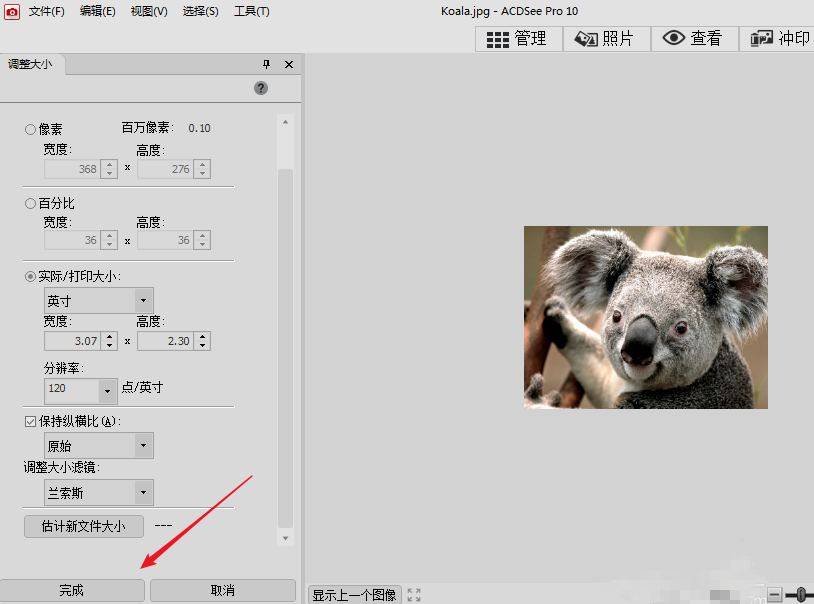Click the panel vertical scrollbar thumb
Screen dimensions: 814x604
pyautogui.click(x=286, y=348)
